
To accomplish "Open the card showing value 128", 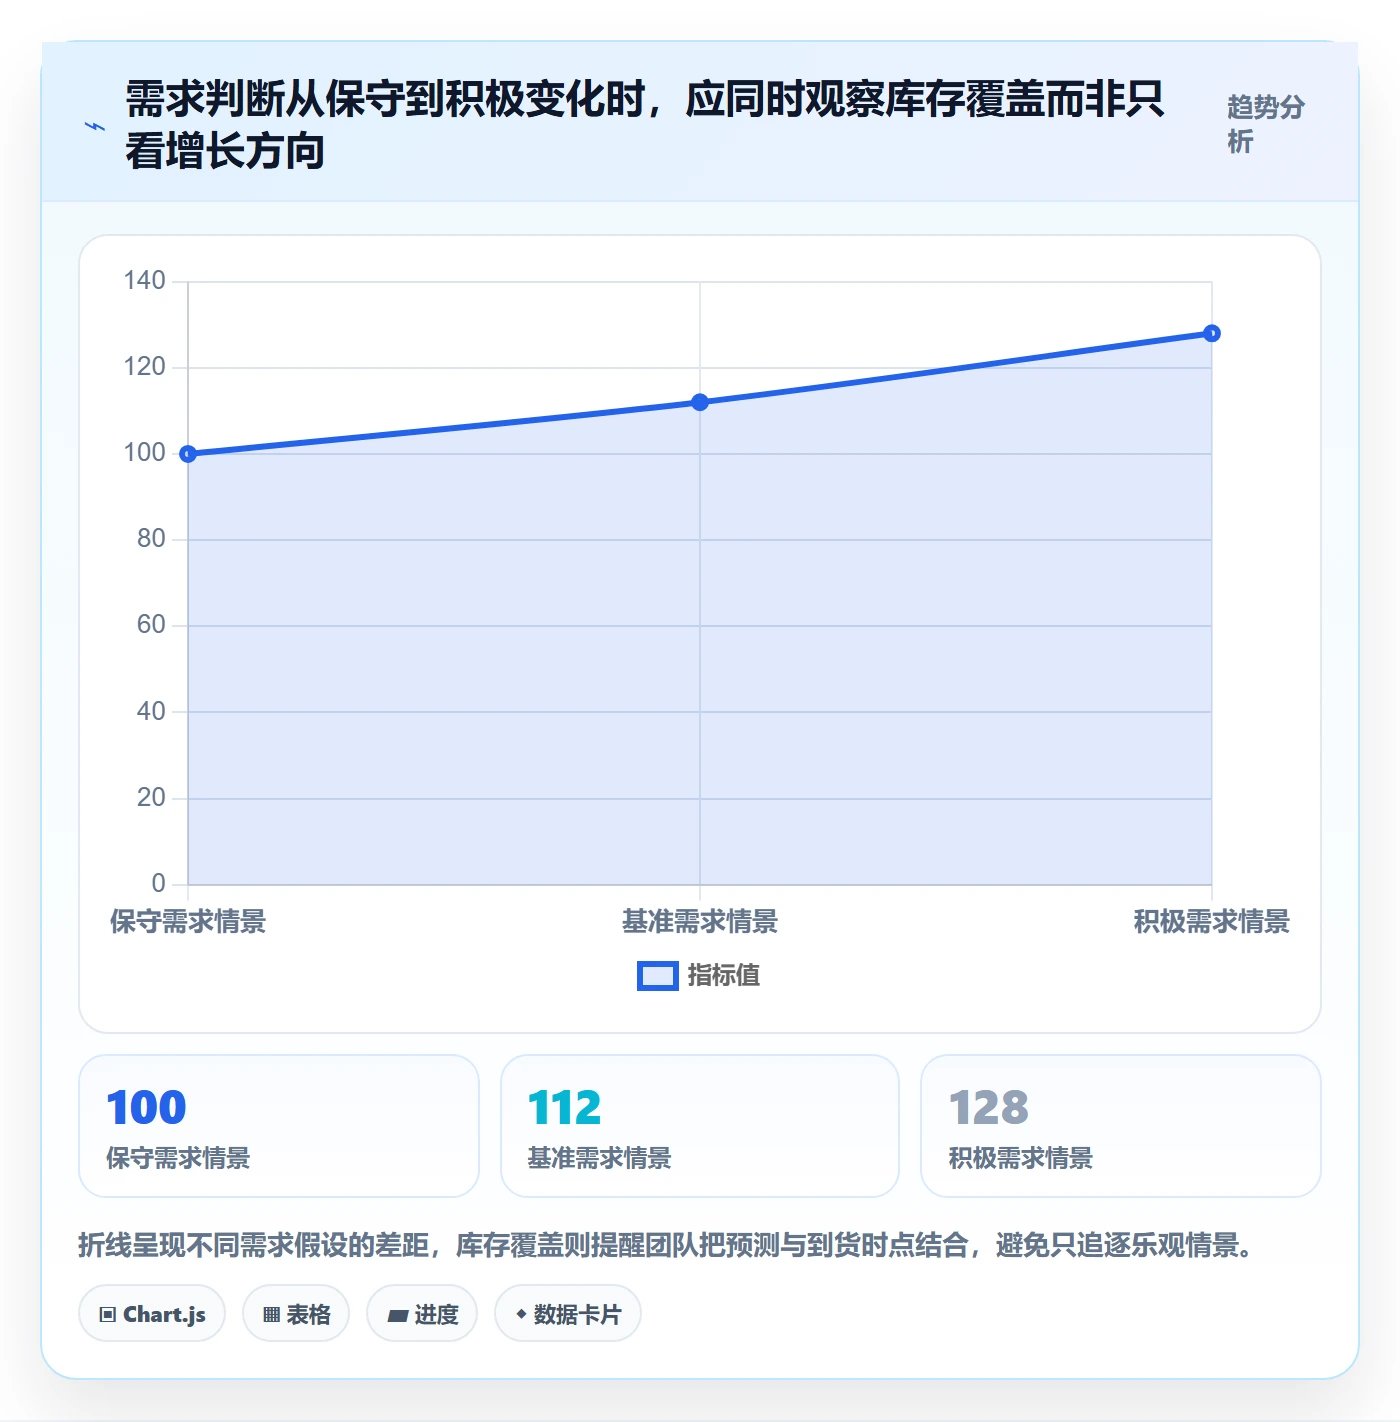I will coord(1121,1126).
